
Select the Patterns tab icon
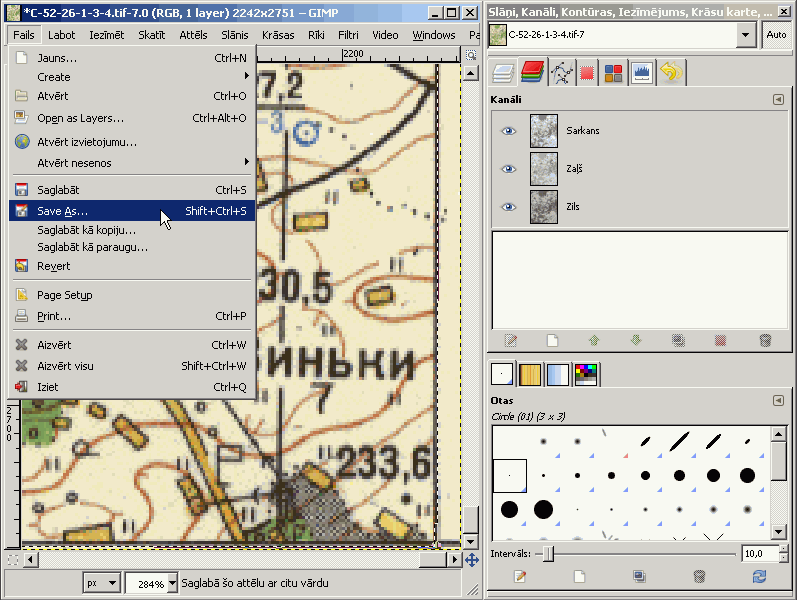(529, 375)
